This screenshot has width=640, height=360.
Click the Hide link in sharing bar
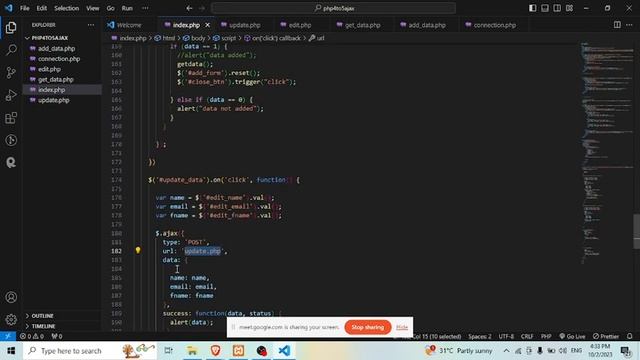point(402,327)
